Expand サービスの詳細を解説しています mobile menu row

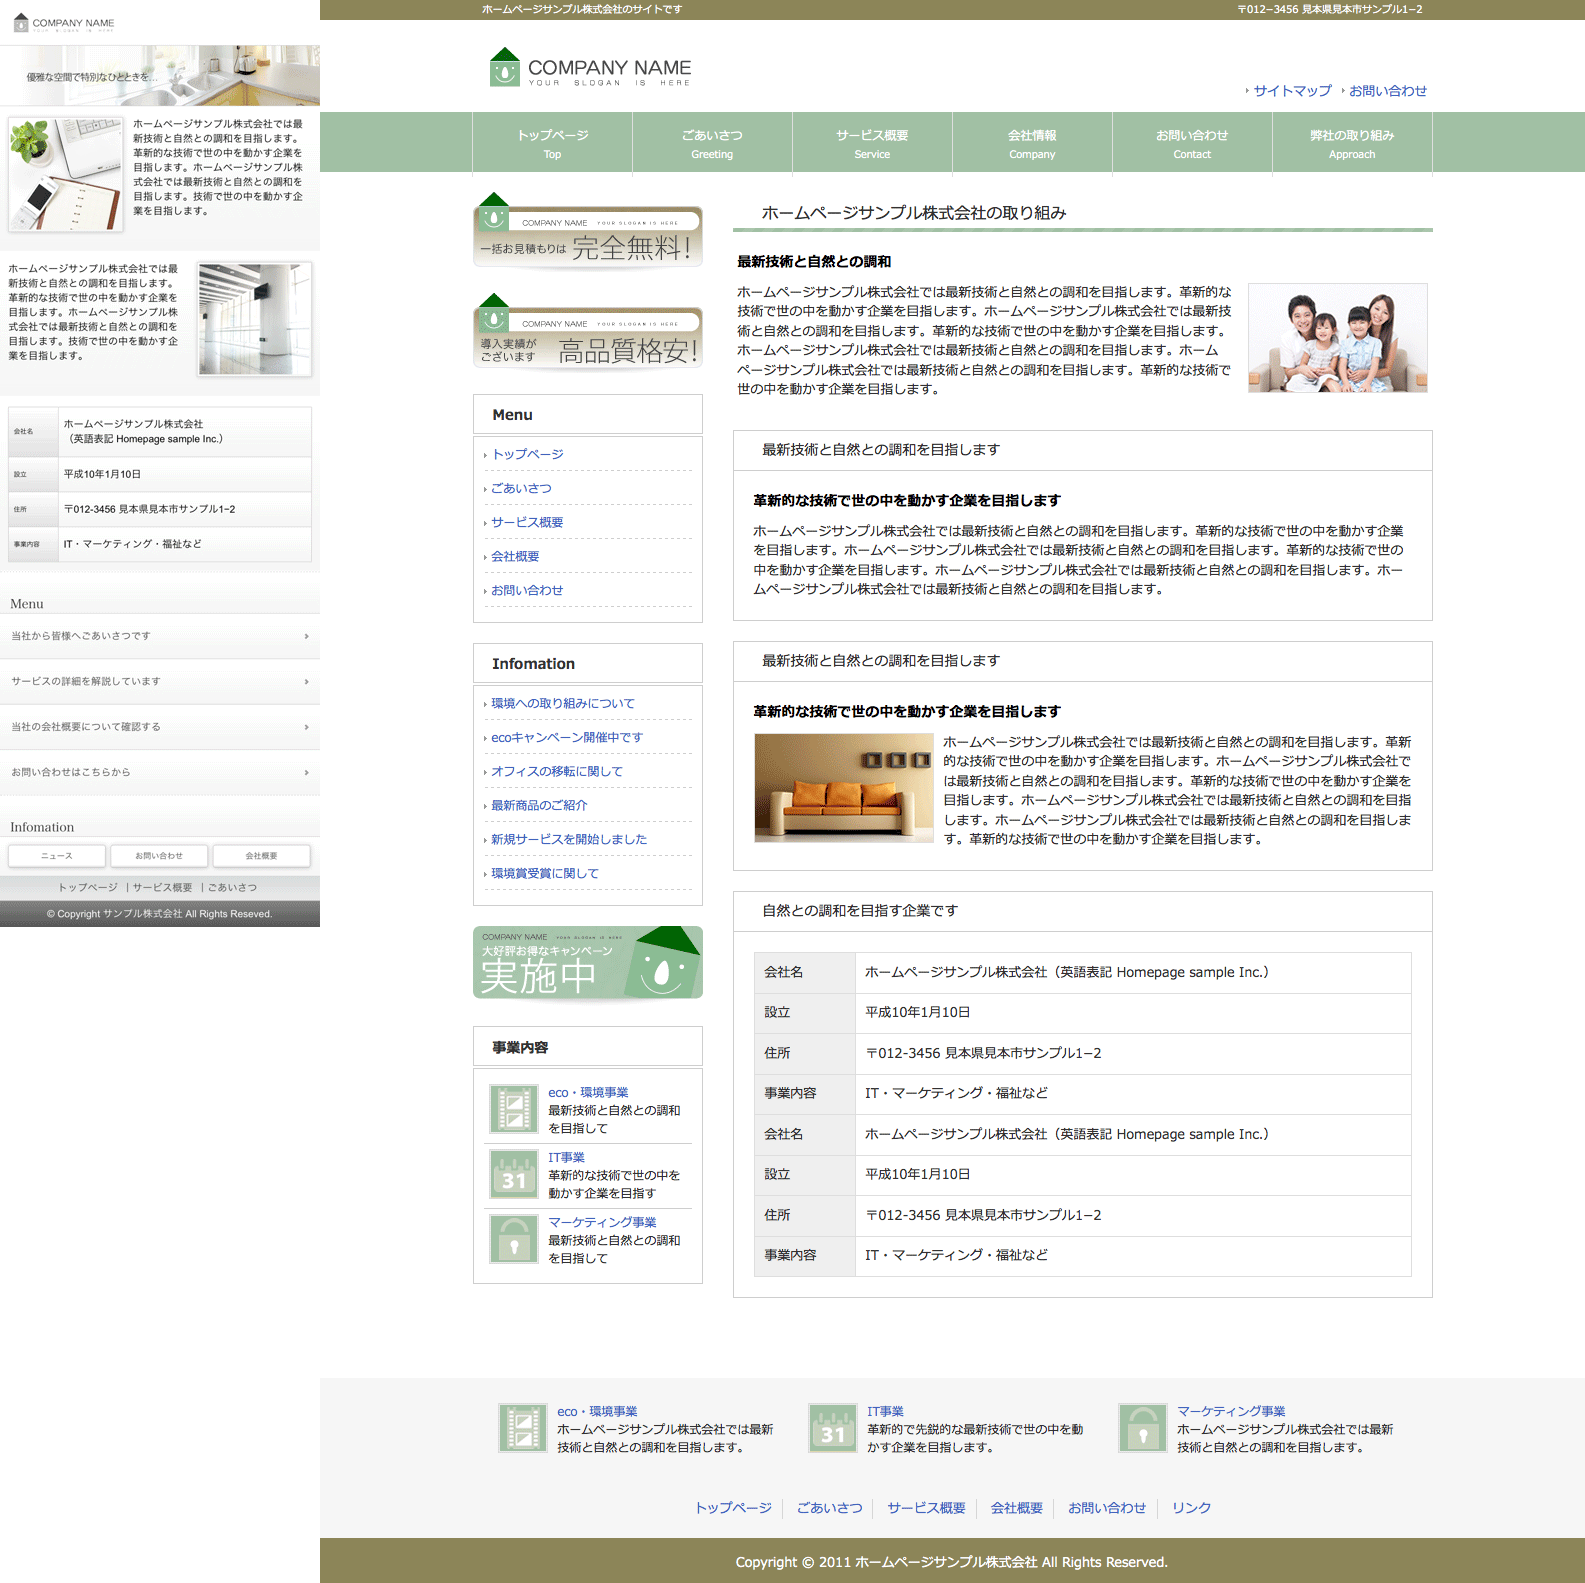pos(160,682)
